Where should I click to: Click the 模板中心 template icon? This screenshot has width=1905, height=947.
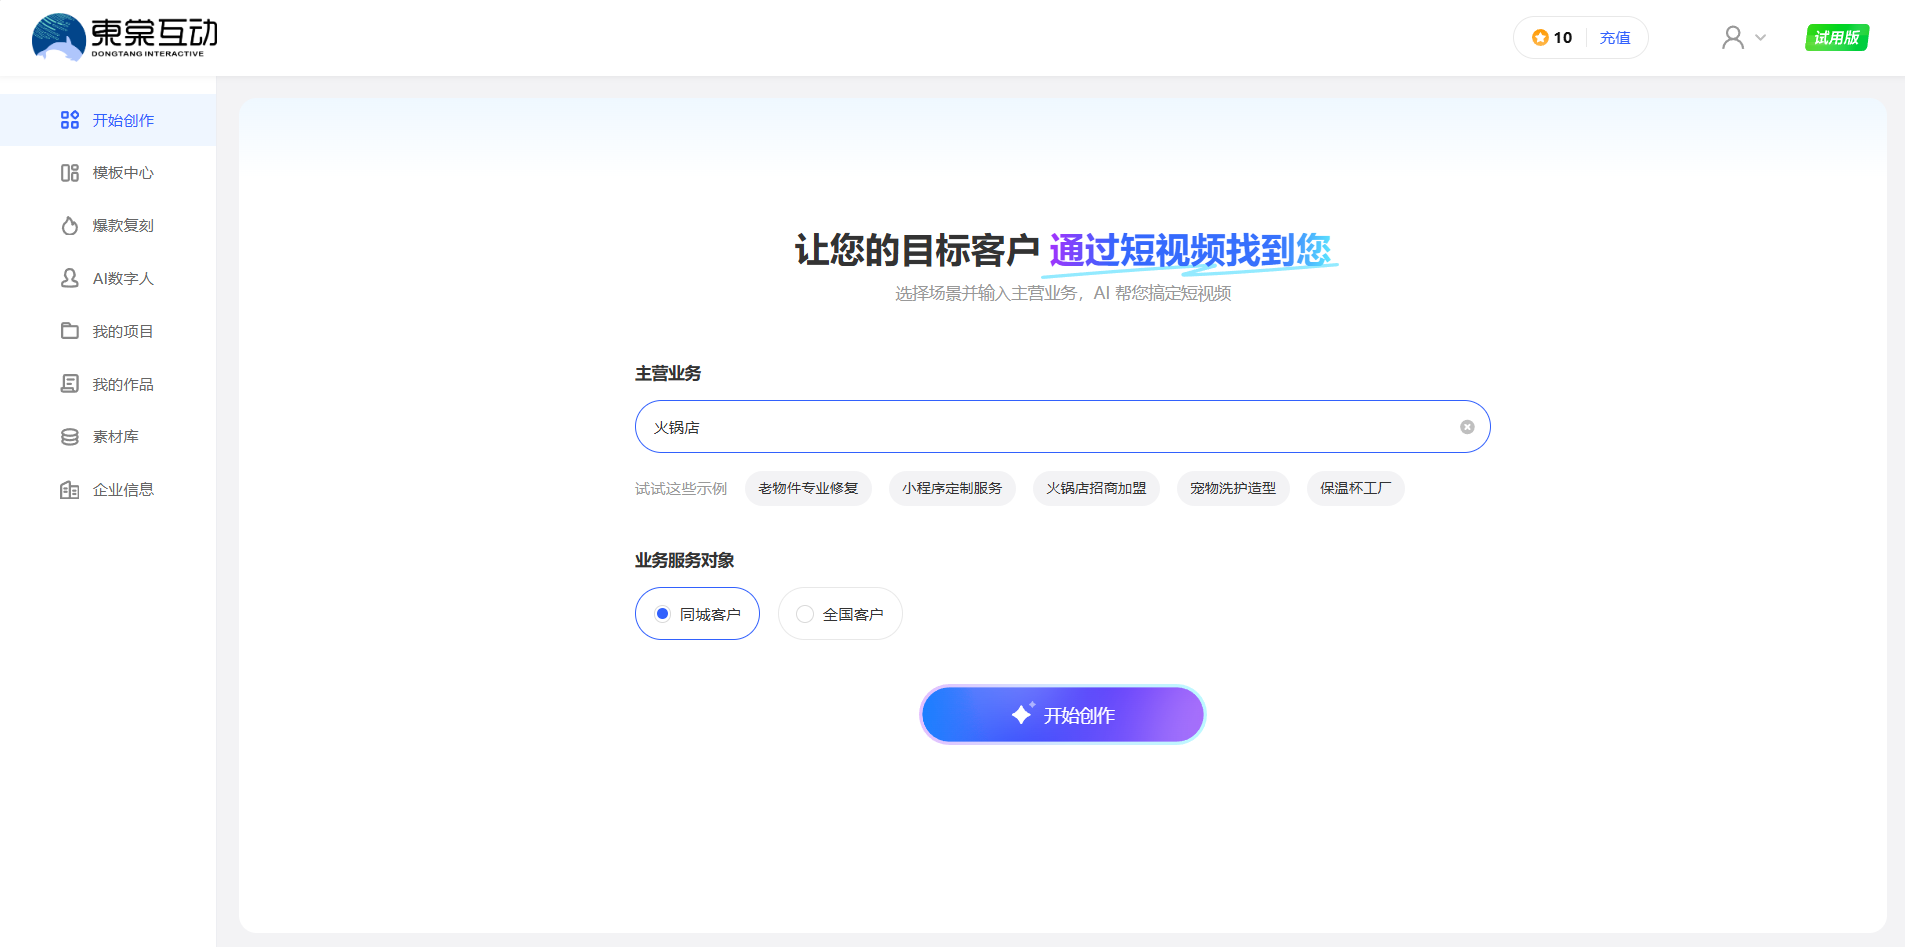point(70,173)
